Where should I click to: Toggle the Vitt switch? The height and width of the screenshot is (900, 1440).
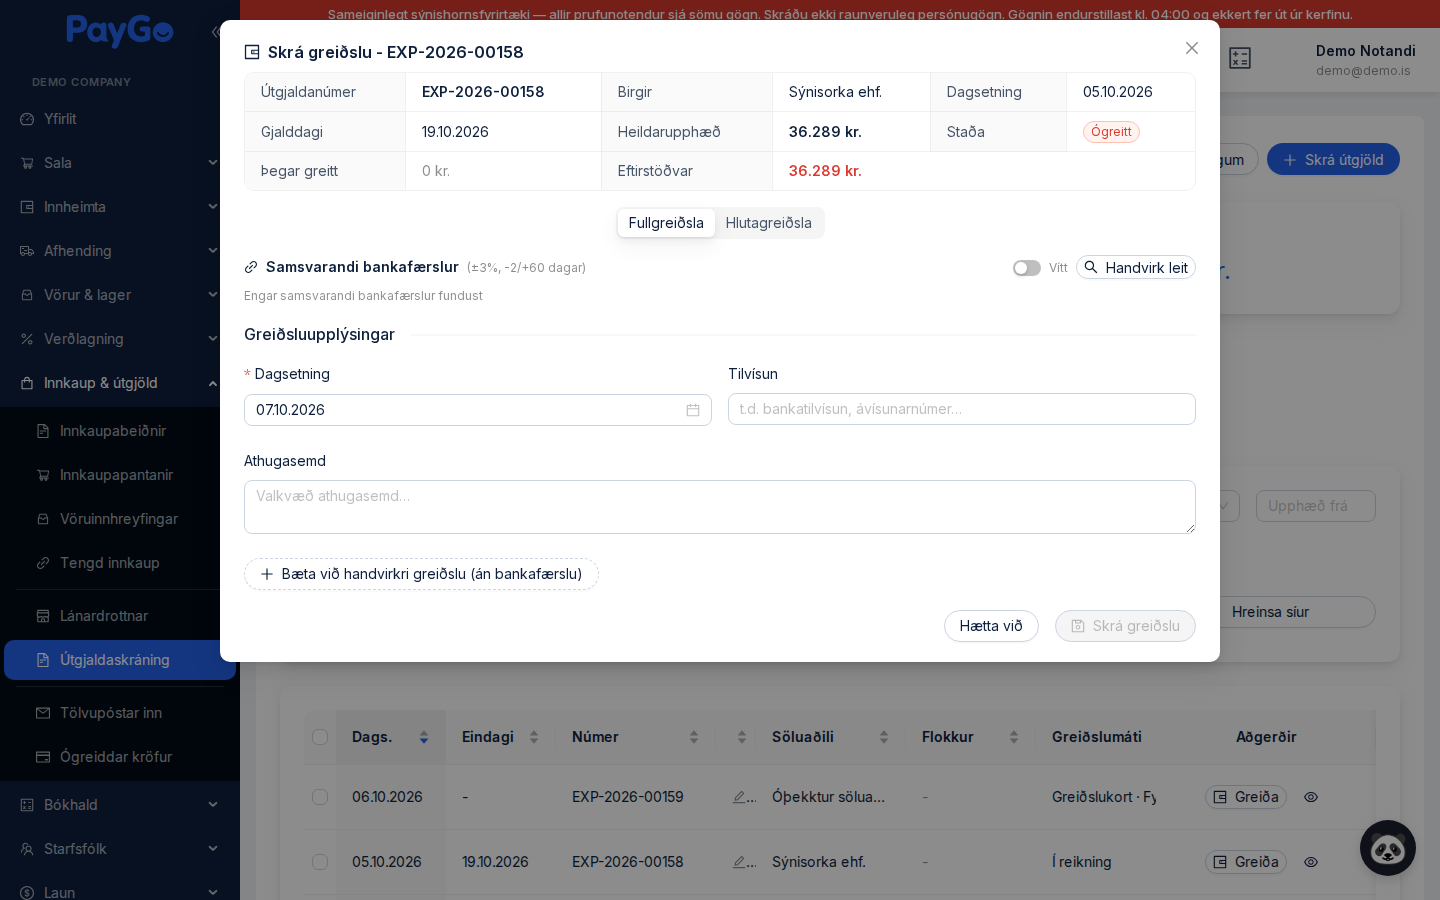pyautogui.click(x=1027, y=268)
